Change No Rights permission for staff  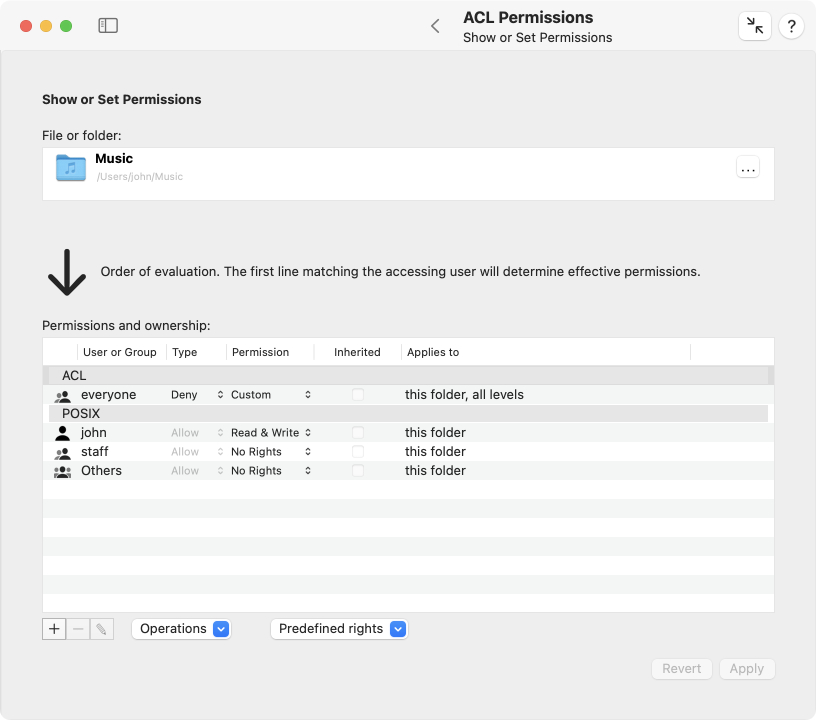pos(271,452)
